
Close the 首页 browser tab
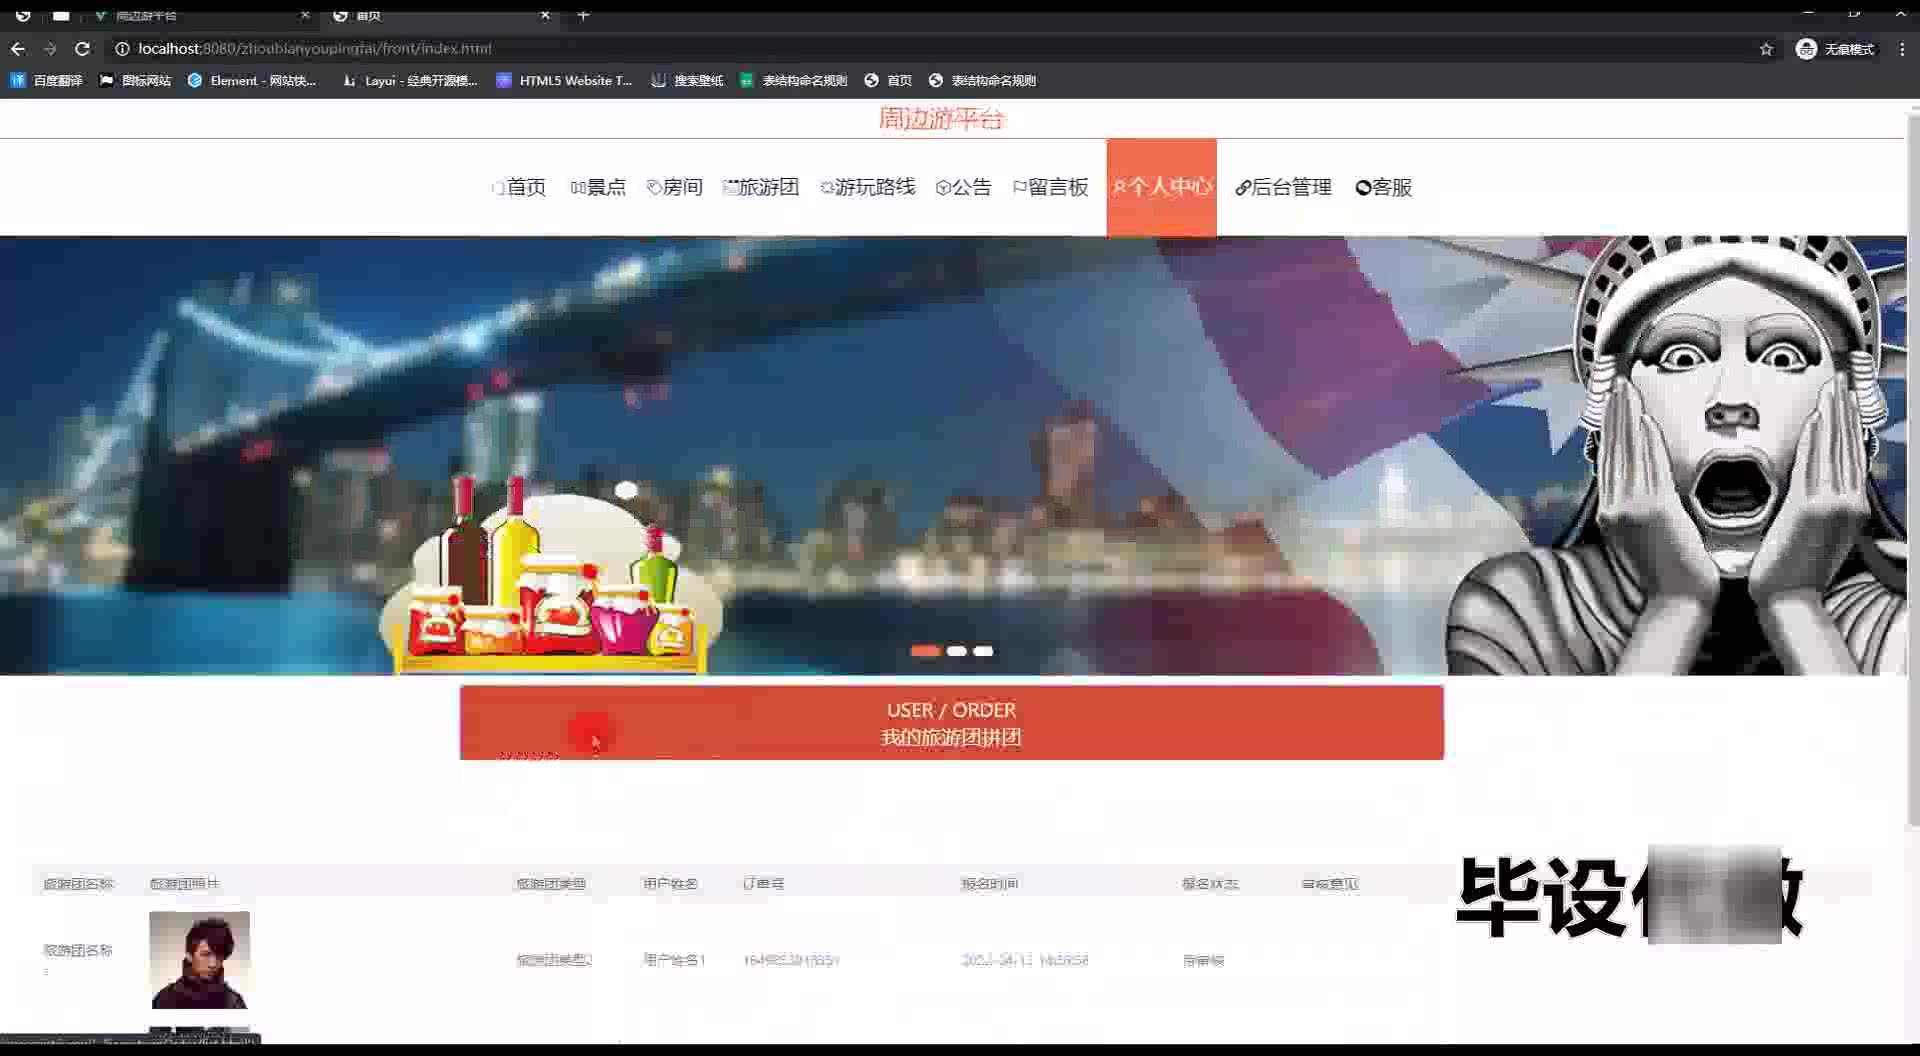(545, 15)
